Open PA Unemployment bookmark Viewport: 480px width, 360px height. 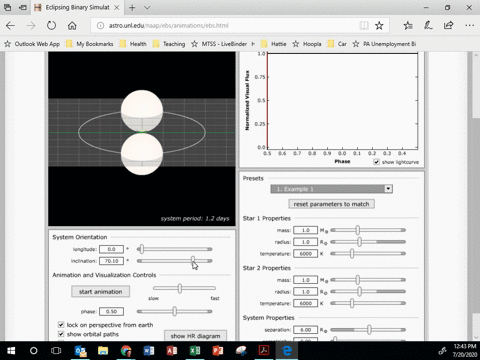click(x=384, y=44)
